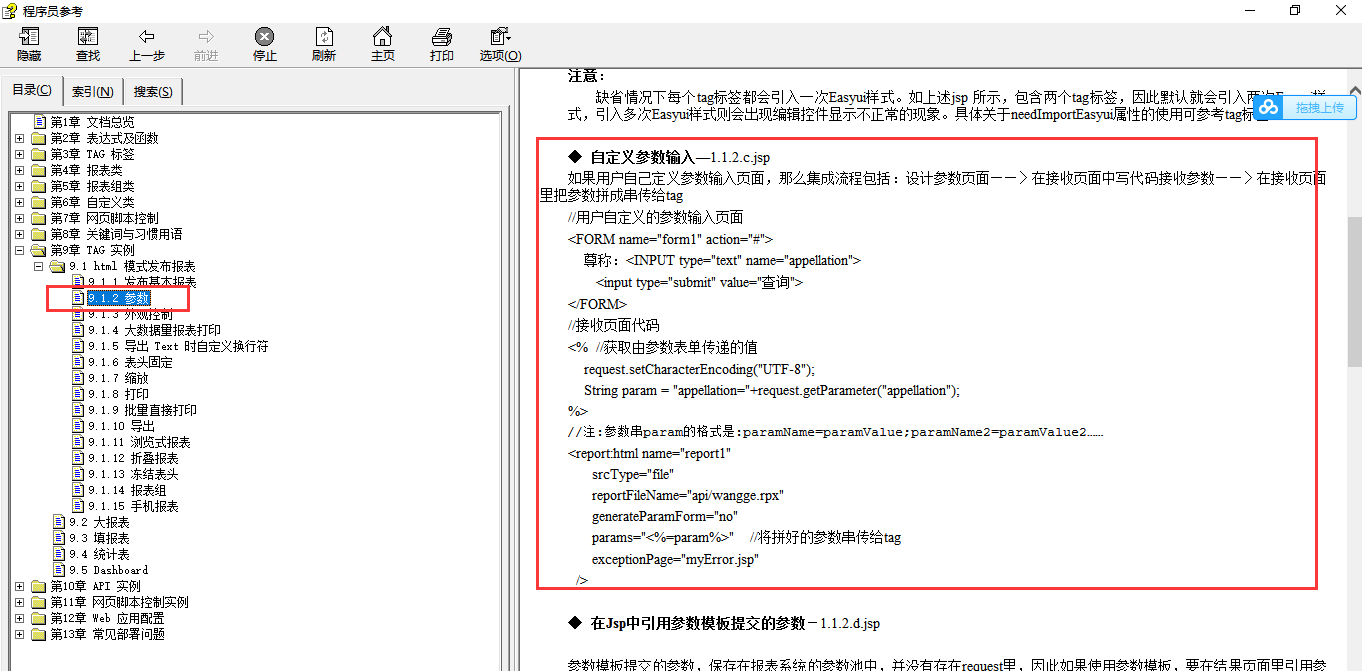Select 9.1.10 导出 topic

click(x=121, y=426)
